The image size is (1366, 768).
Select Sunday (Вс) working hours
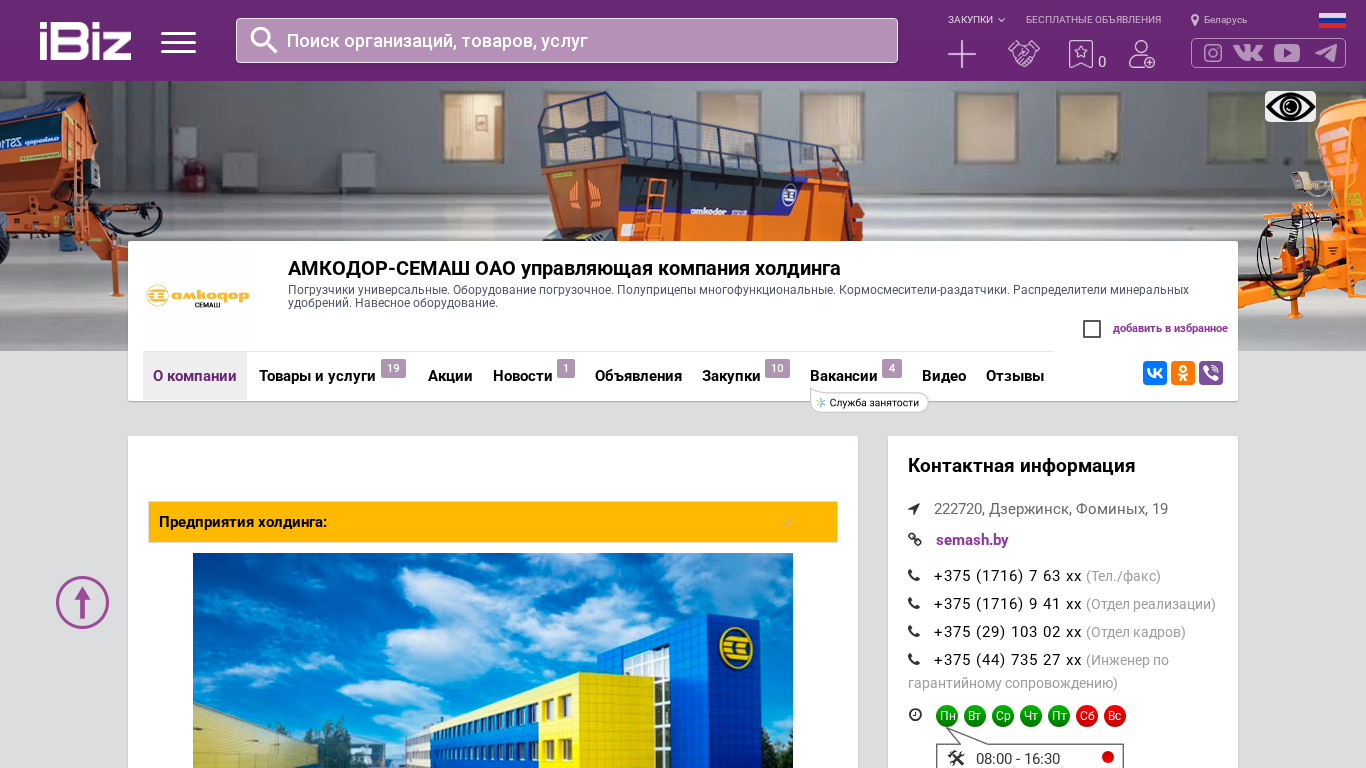[1115, 716]
